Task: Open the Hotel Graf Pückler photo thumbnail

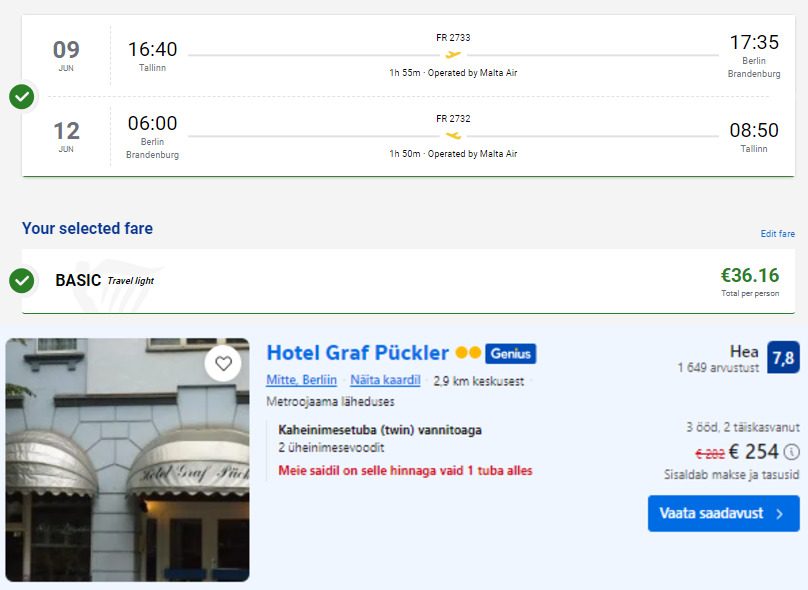Action: click(127, 460)
